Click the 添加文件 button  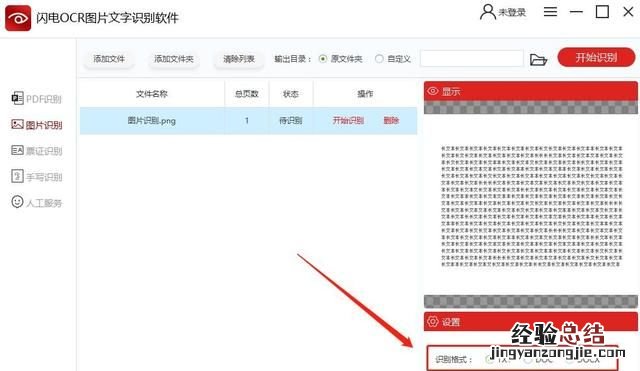click(x=109, y=59)
